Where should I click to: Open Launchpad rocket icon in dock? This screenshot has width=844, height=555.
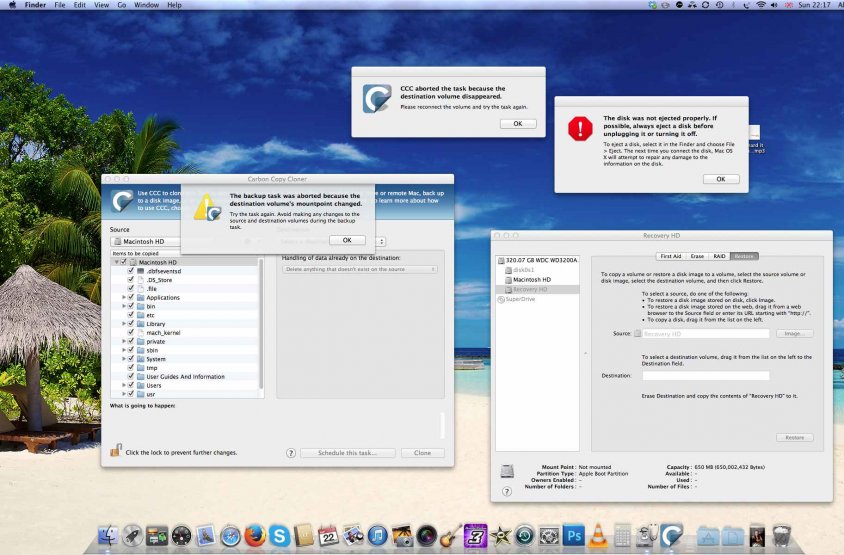(132, 536)
